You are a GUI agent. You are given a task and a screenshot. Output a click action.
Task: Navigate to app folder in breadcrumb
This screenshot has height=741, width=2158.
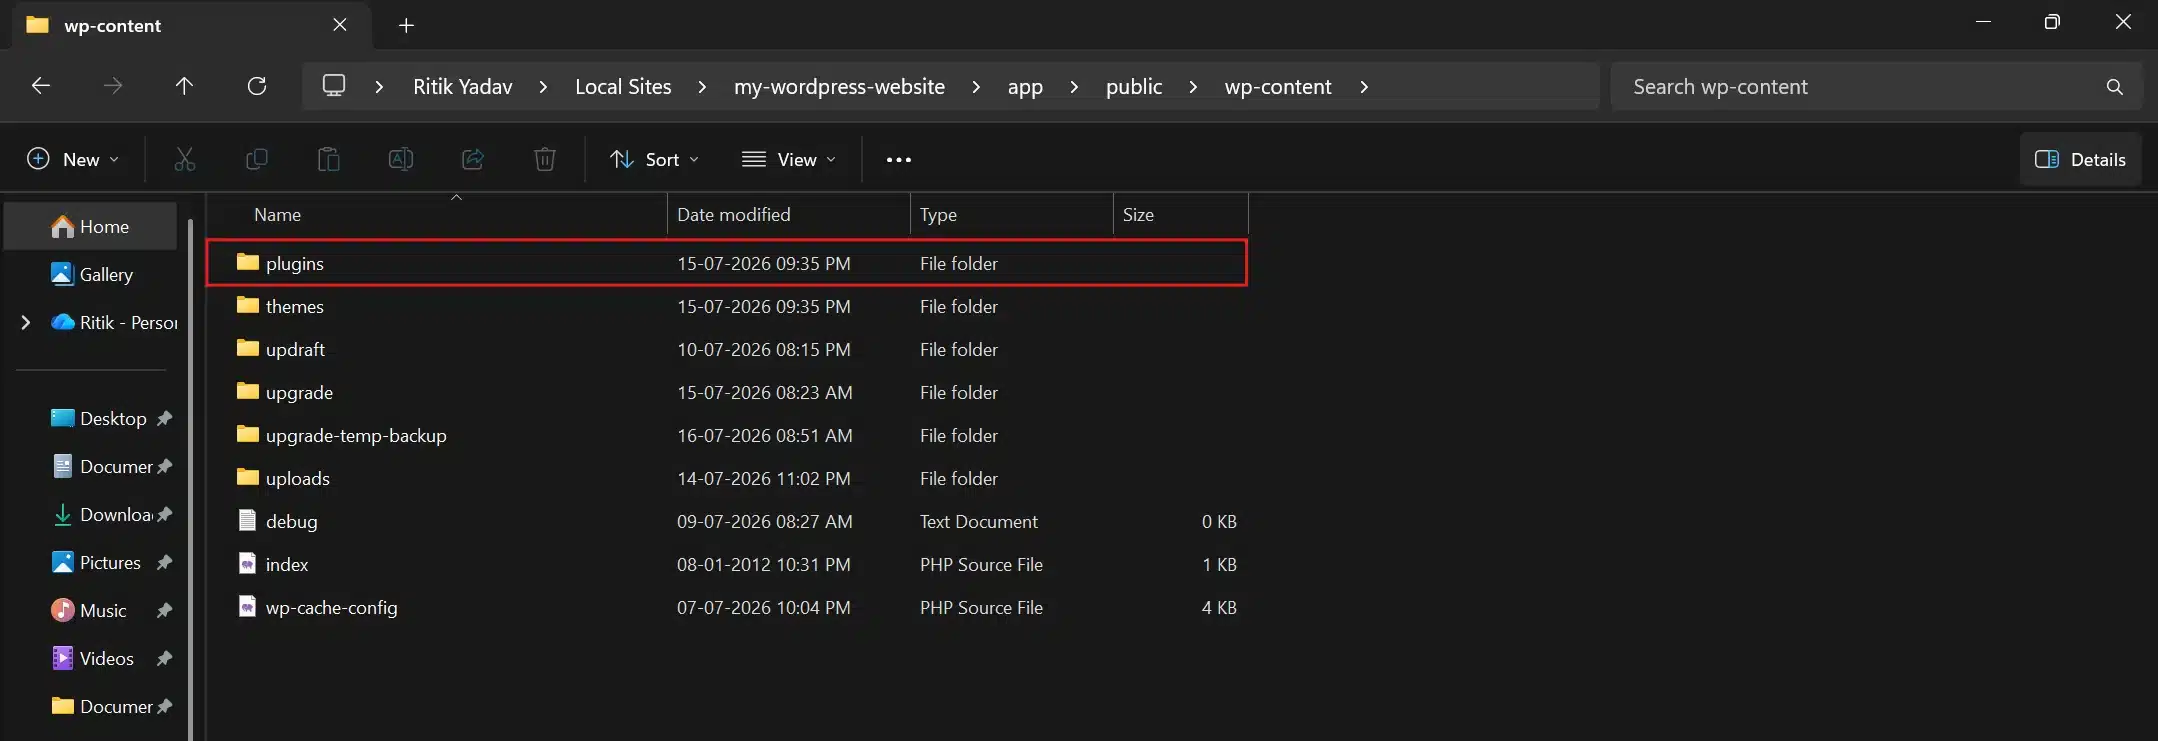pyautogui.click(x=1025, y=87)
